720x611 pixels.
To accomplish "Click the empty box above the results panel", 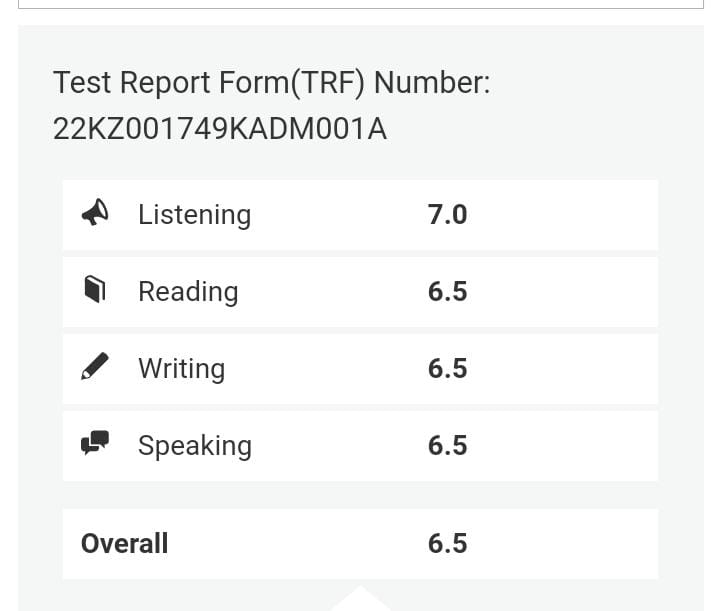I will (361, 4).
